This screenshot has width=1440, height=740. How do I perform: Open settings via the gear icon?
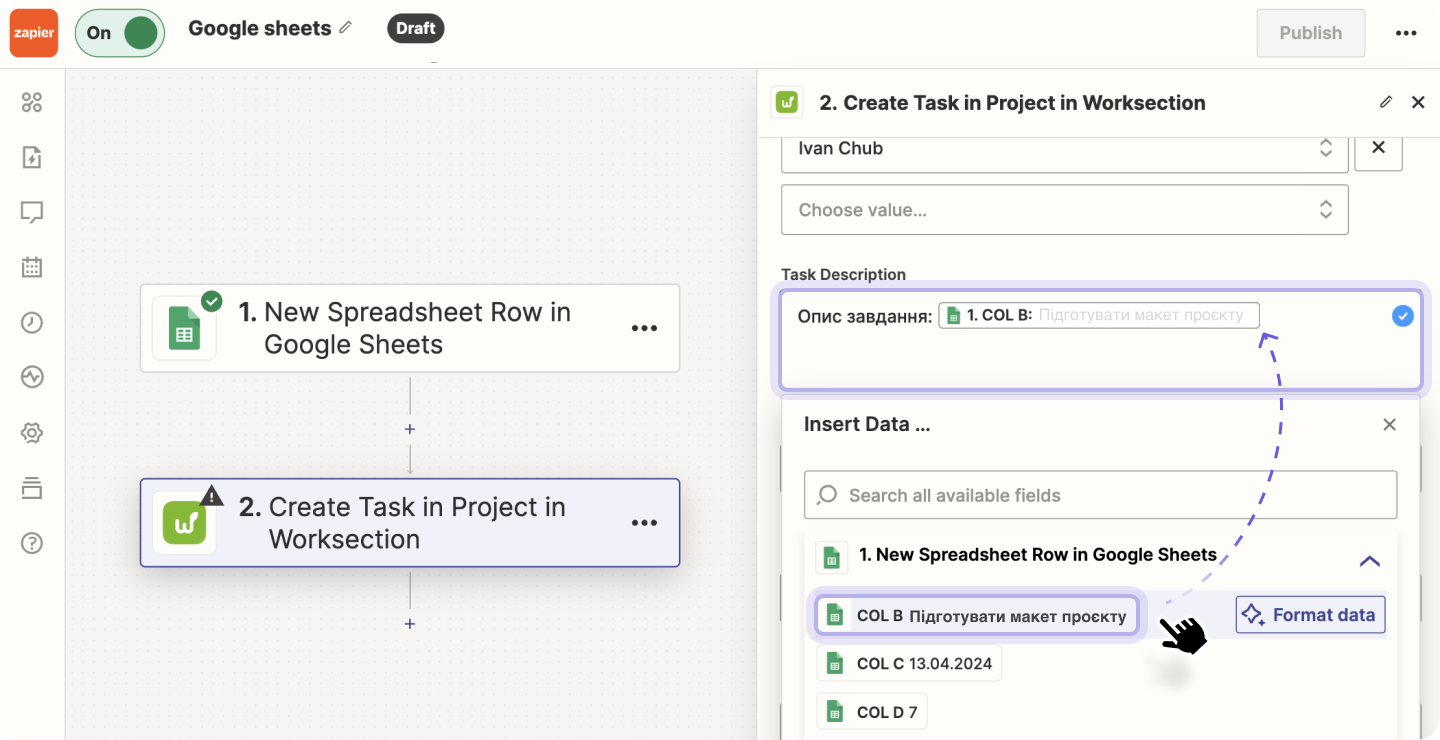31,432
